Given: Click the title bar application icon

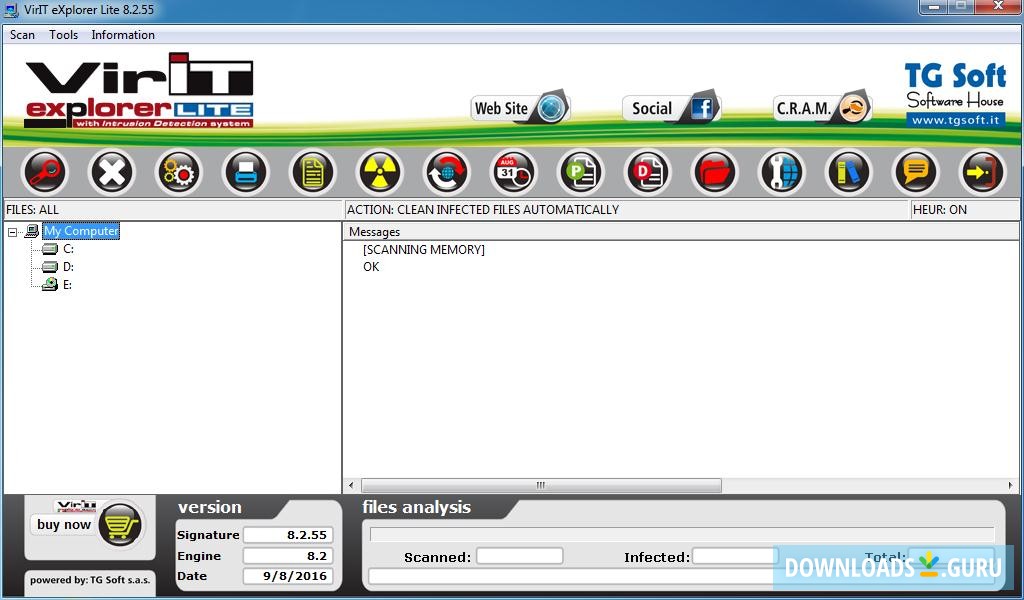Looking at the screenshot, I should (x=11, y=10).
